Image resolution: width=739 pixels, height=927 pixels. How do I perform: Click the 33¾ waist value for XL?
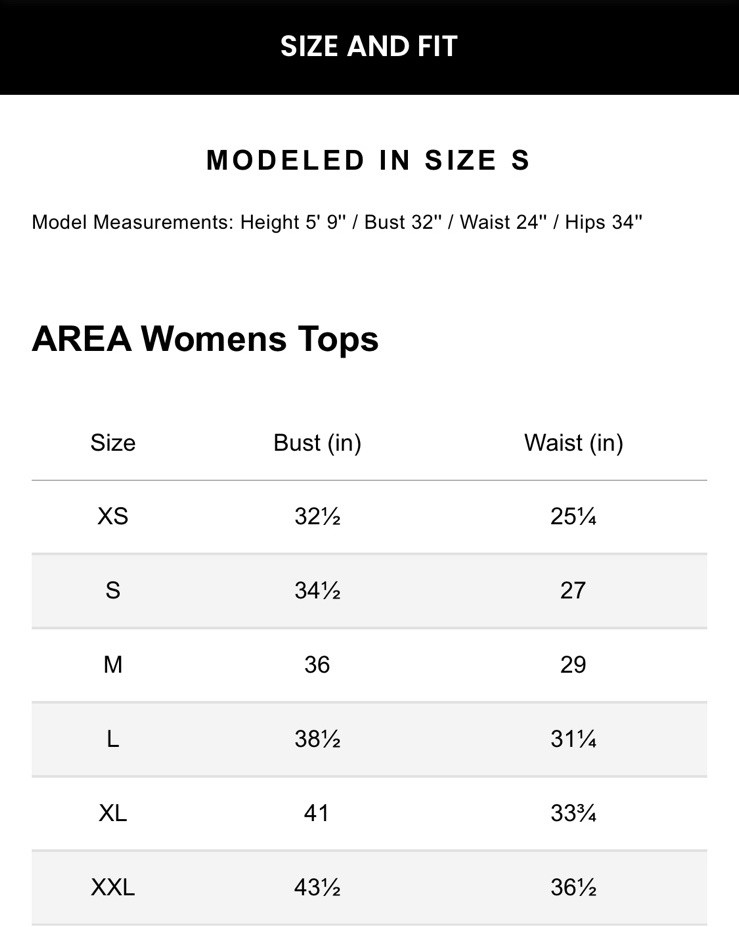(573, 813)
